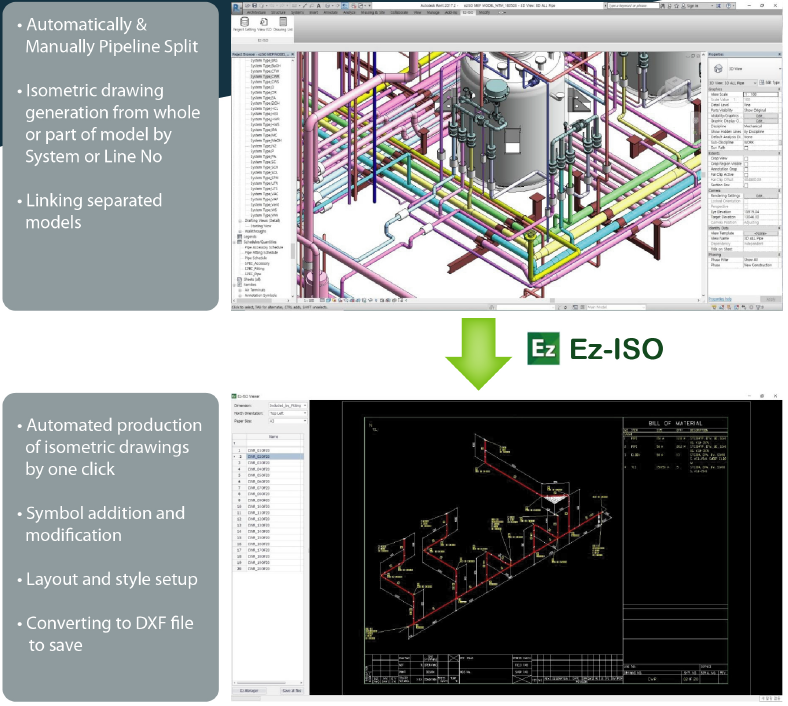788x706 pixels.
Task: Click the Revit application logo button
Action: (x=238, y=5)
